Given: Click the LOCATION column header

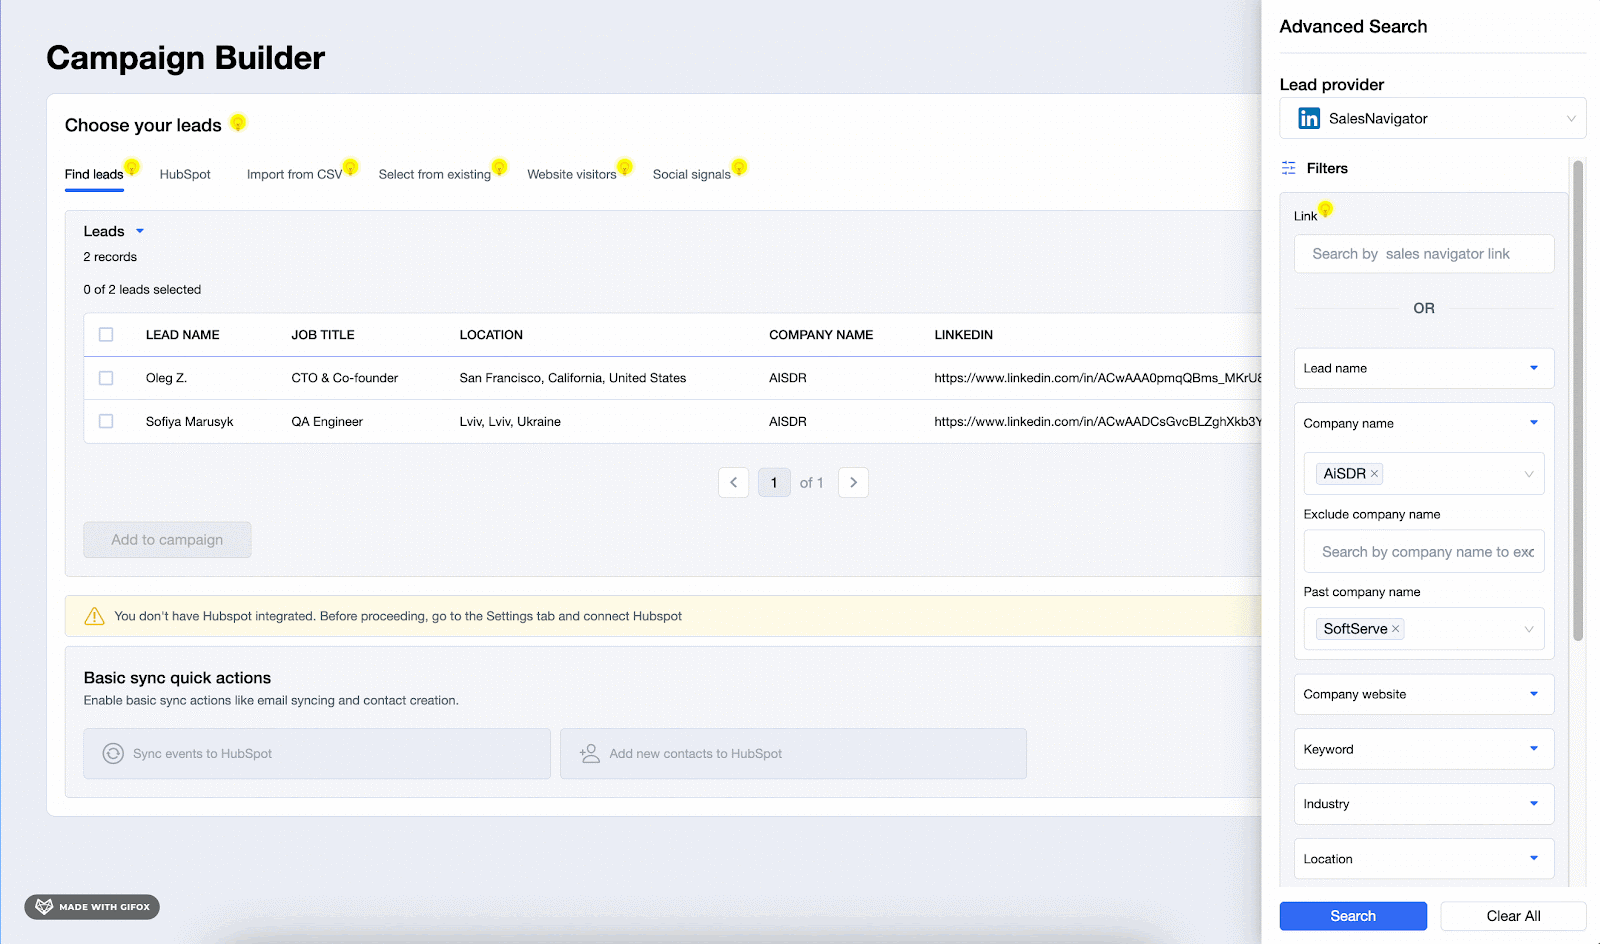Looking at the screenshot, I should (x=491, y=335).
